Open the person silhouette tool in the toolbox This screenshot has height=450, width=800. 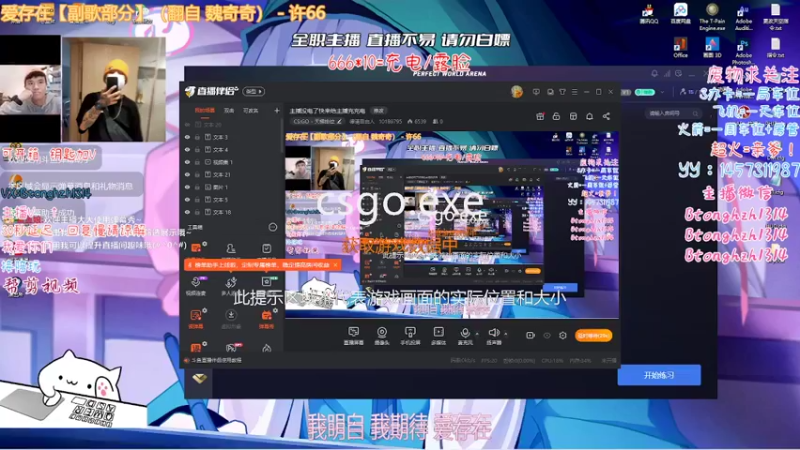231,249
